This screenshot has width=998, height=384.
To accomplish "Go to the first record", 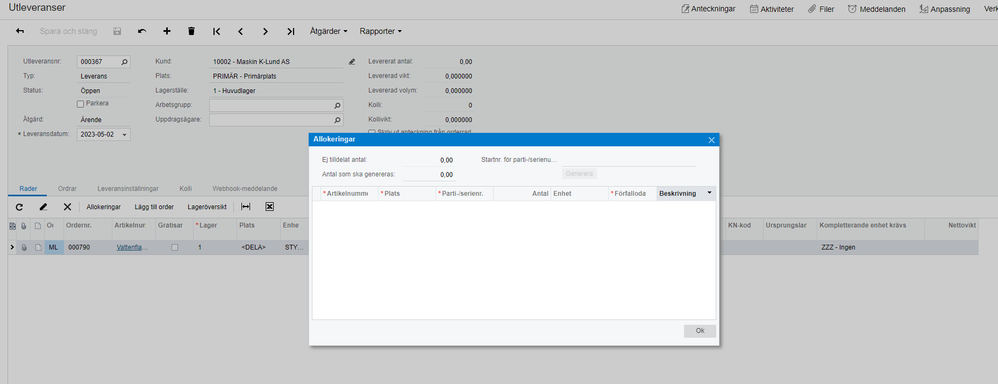I will pos(216,31).
